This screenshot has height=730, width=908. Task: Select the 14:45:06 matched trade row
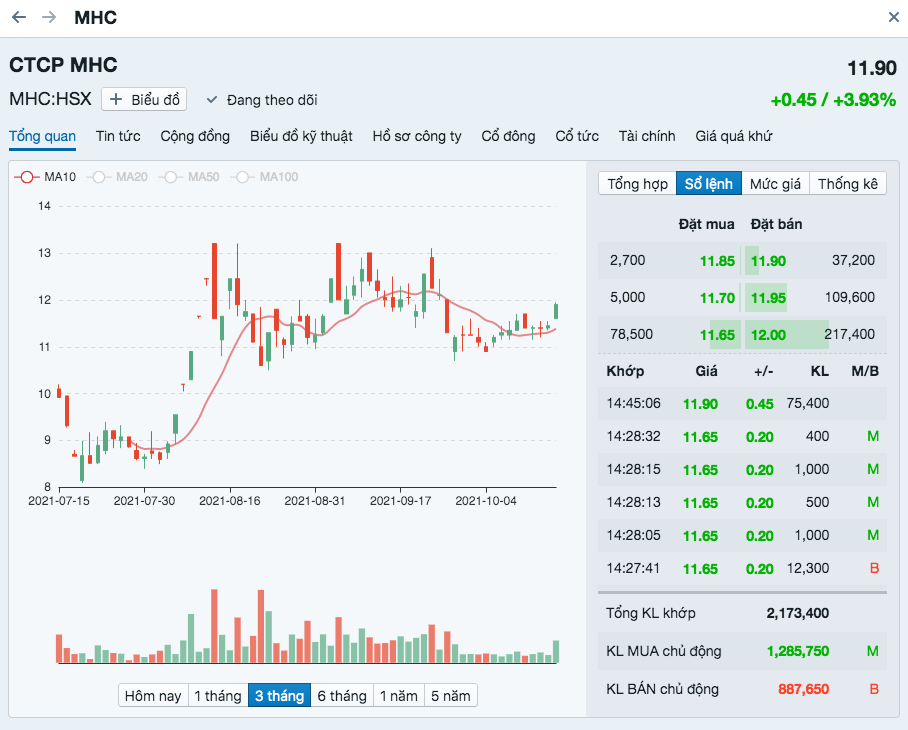pyautogui.click(x=742, y=403)
